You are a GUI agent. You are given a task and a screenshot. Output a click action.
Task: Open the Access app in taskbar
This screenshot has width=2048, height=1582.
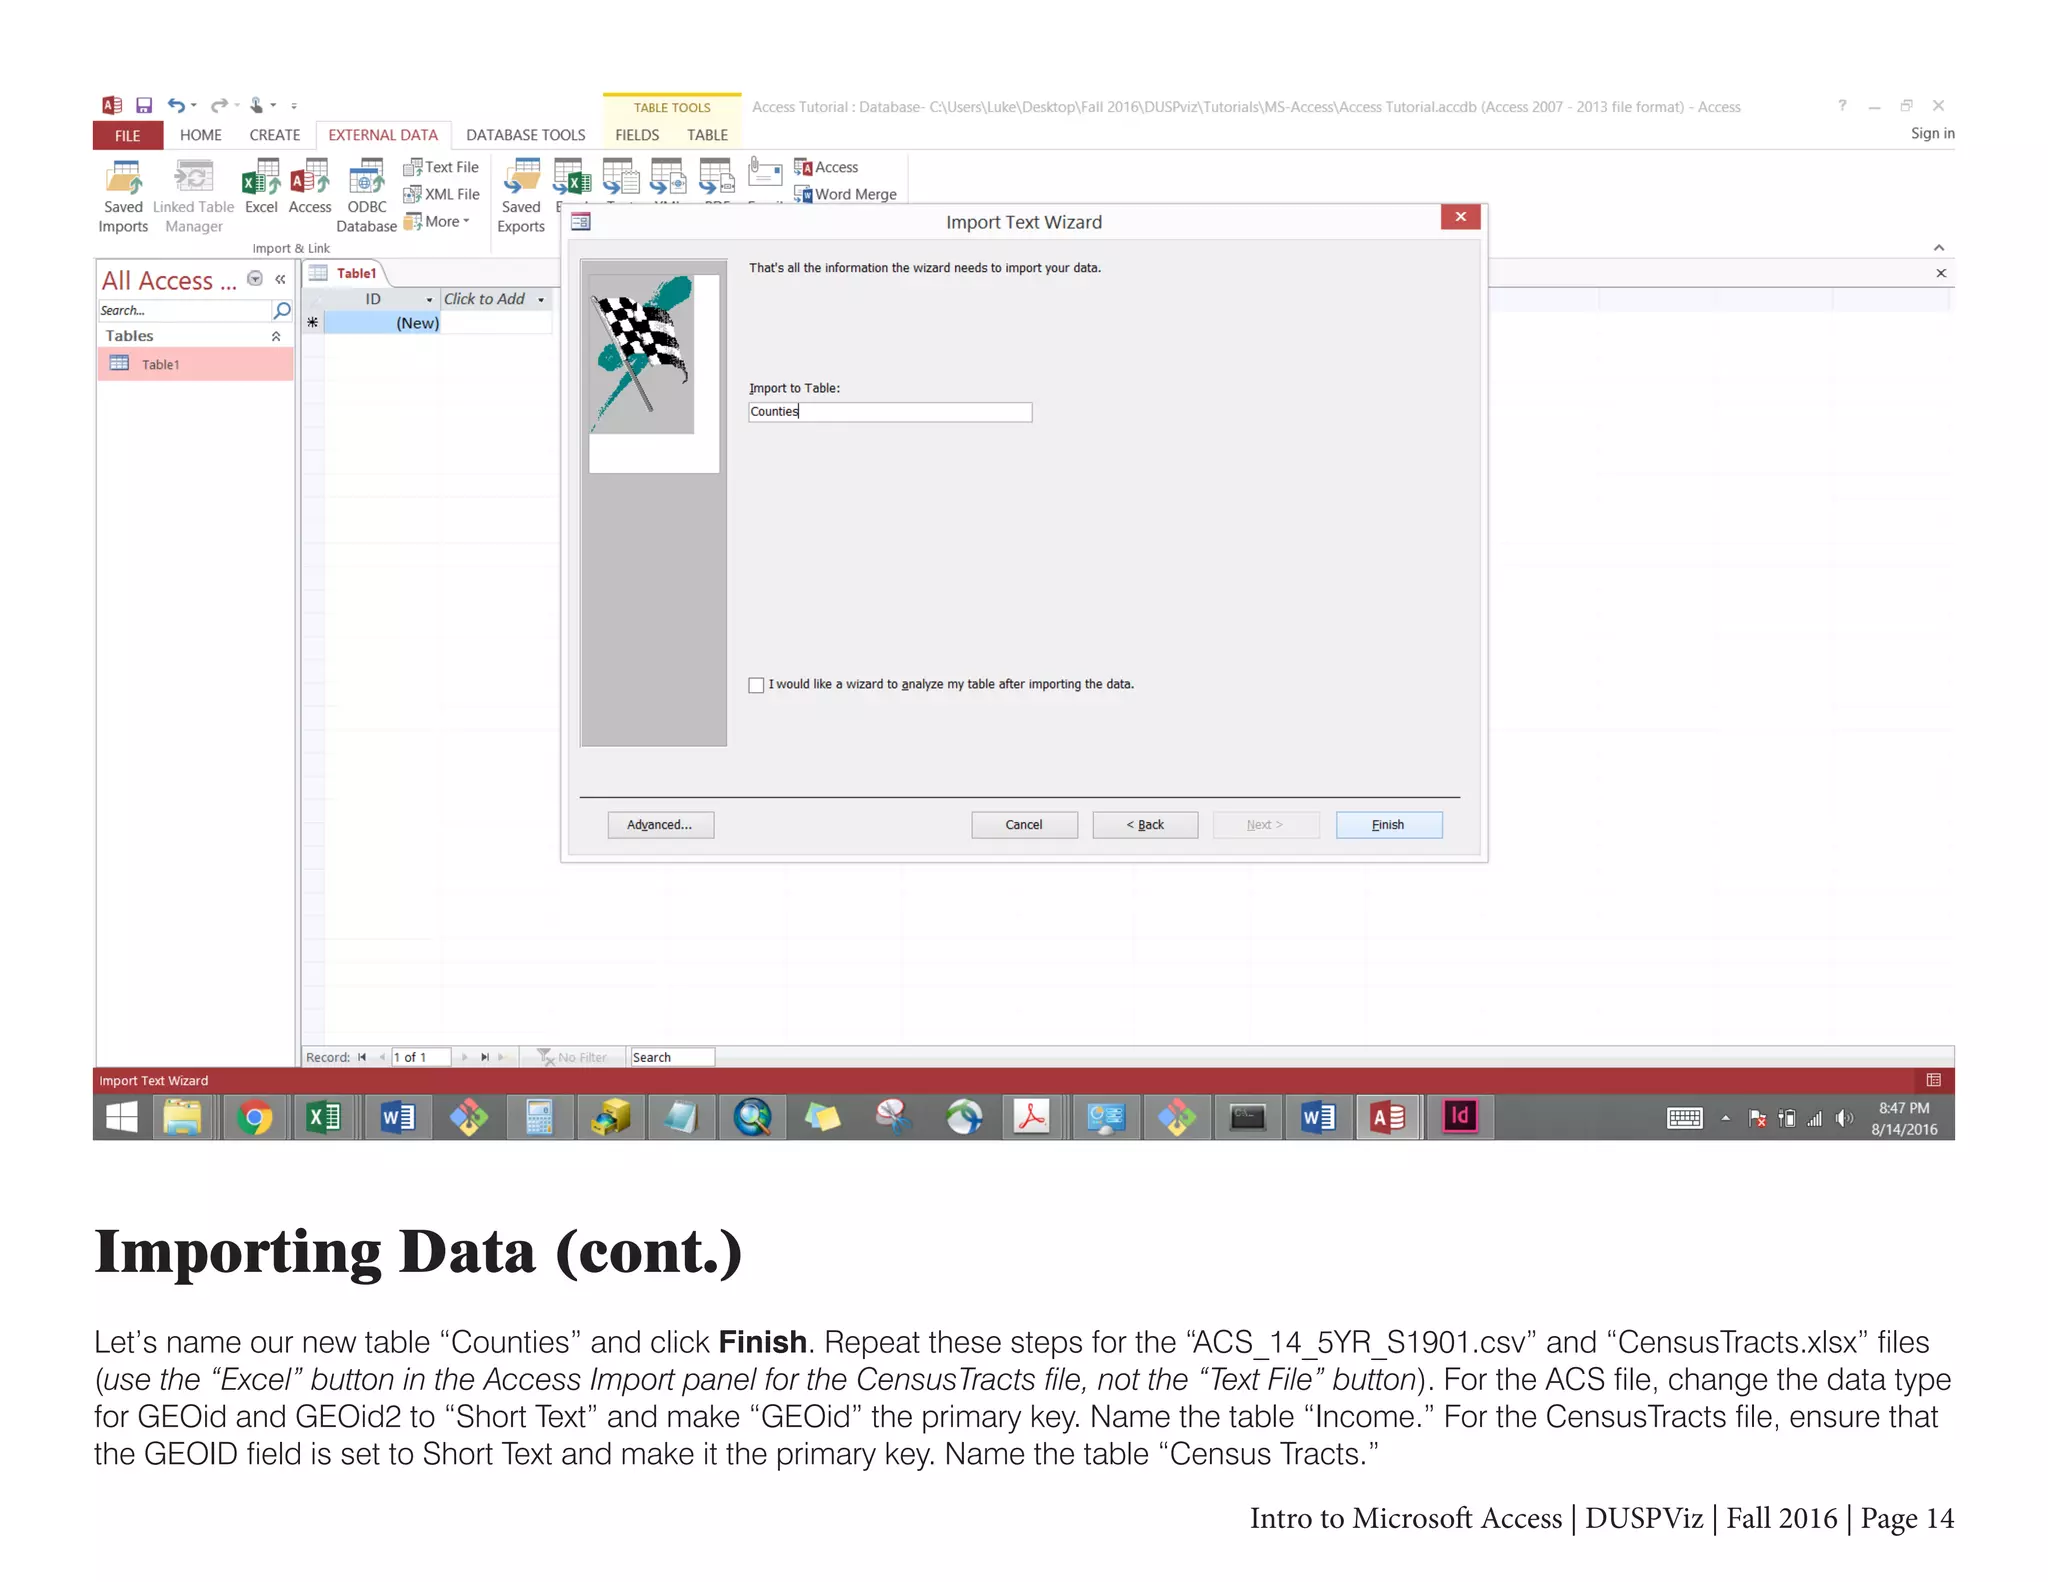pyautogui.click(x=1388, y=1117)
